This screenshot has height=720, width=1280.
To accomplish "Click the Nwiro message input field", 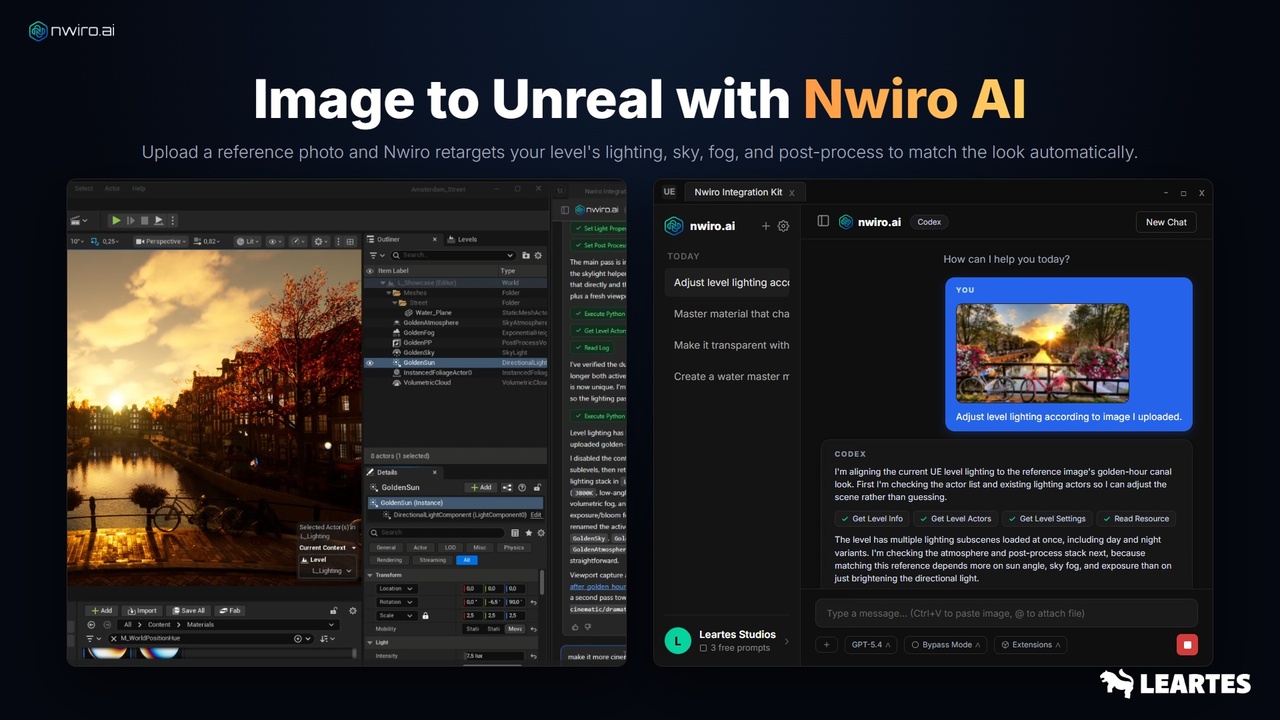I will [1006, 613].
